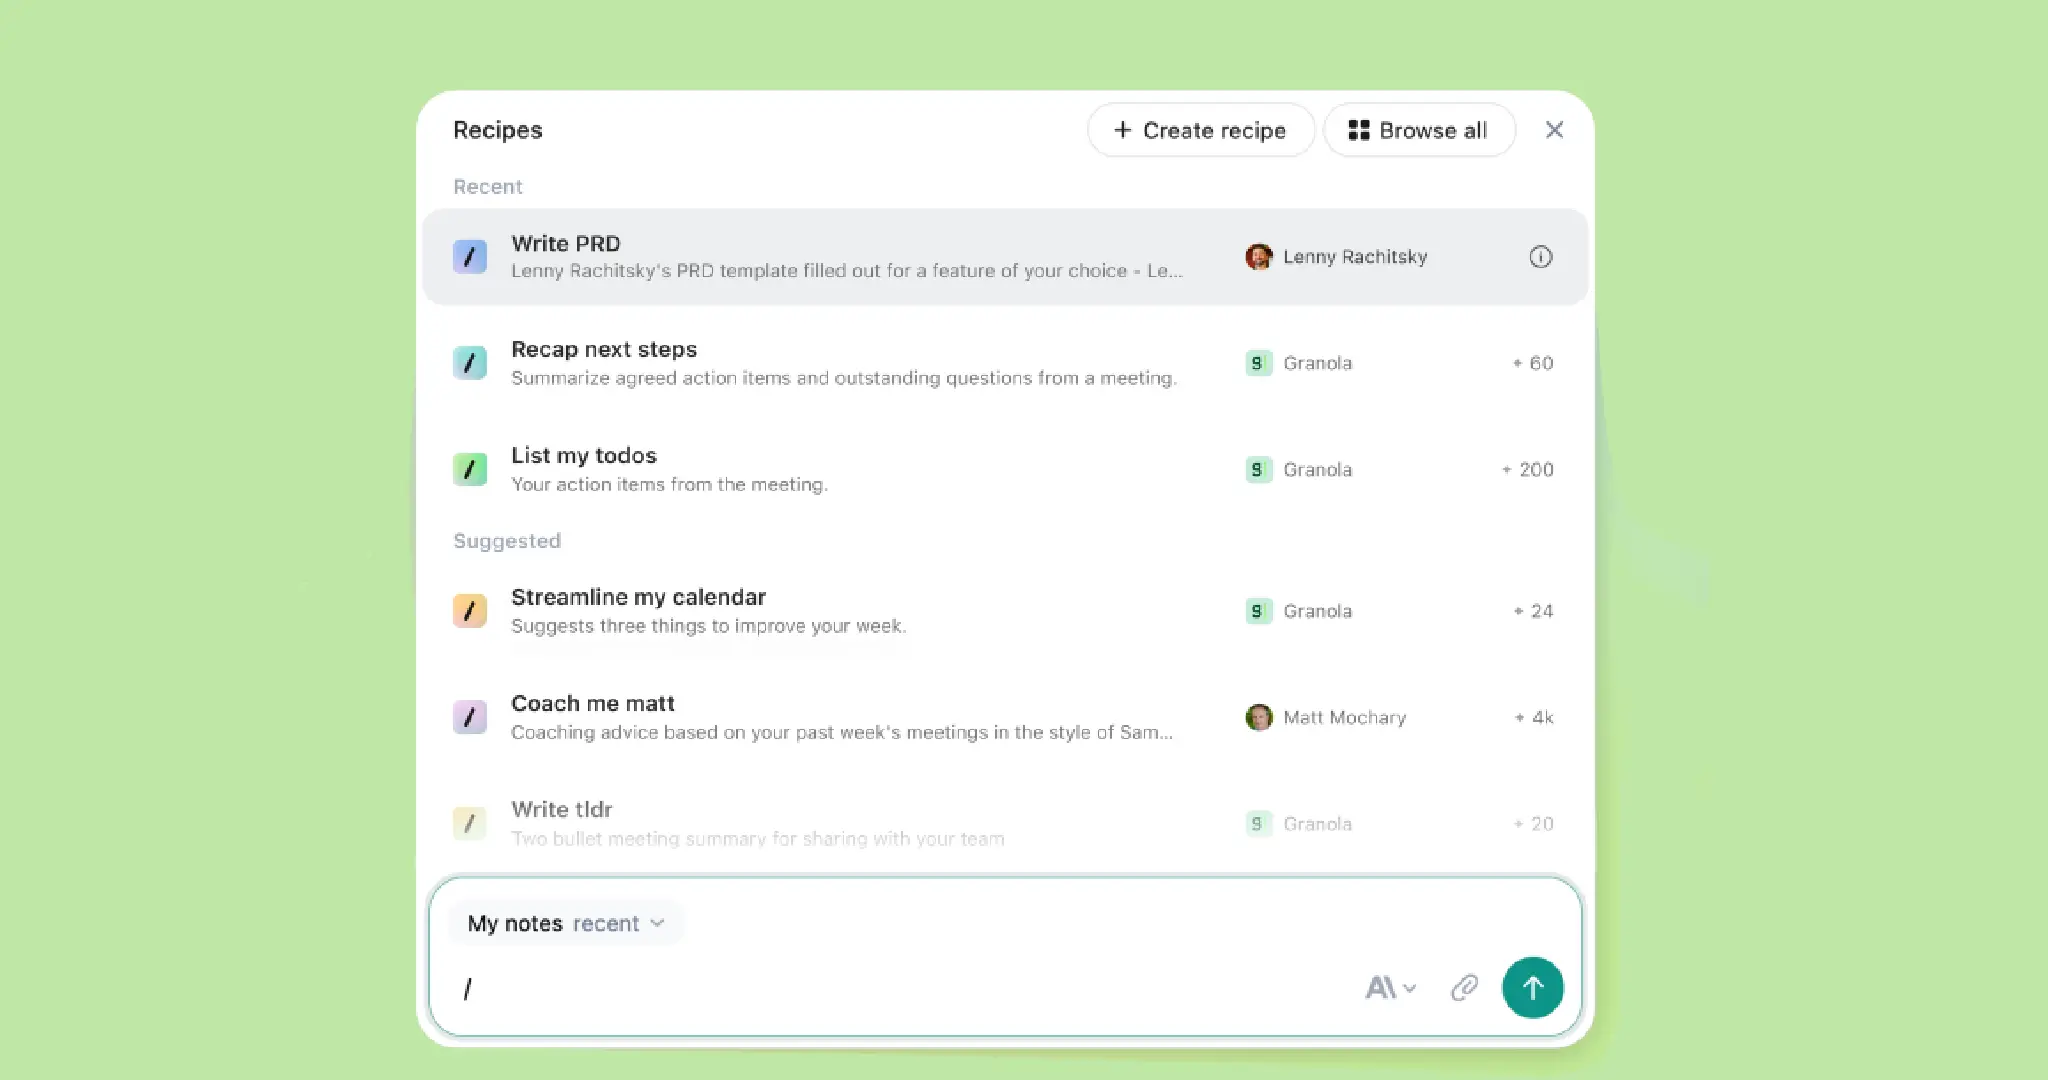
Task: Select the Recap next steps recipe
Action: tap(842, 363)
